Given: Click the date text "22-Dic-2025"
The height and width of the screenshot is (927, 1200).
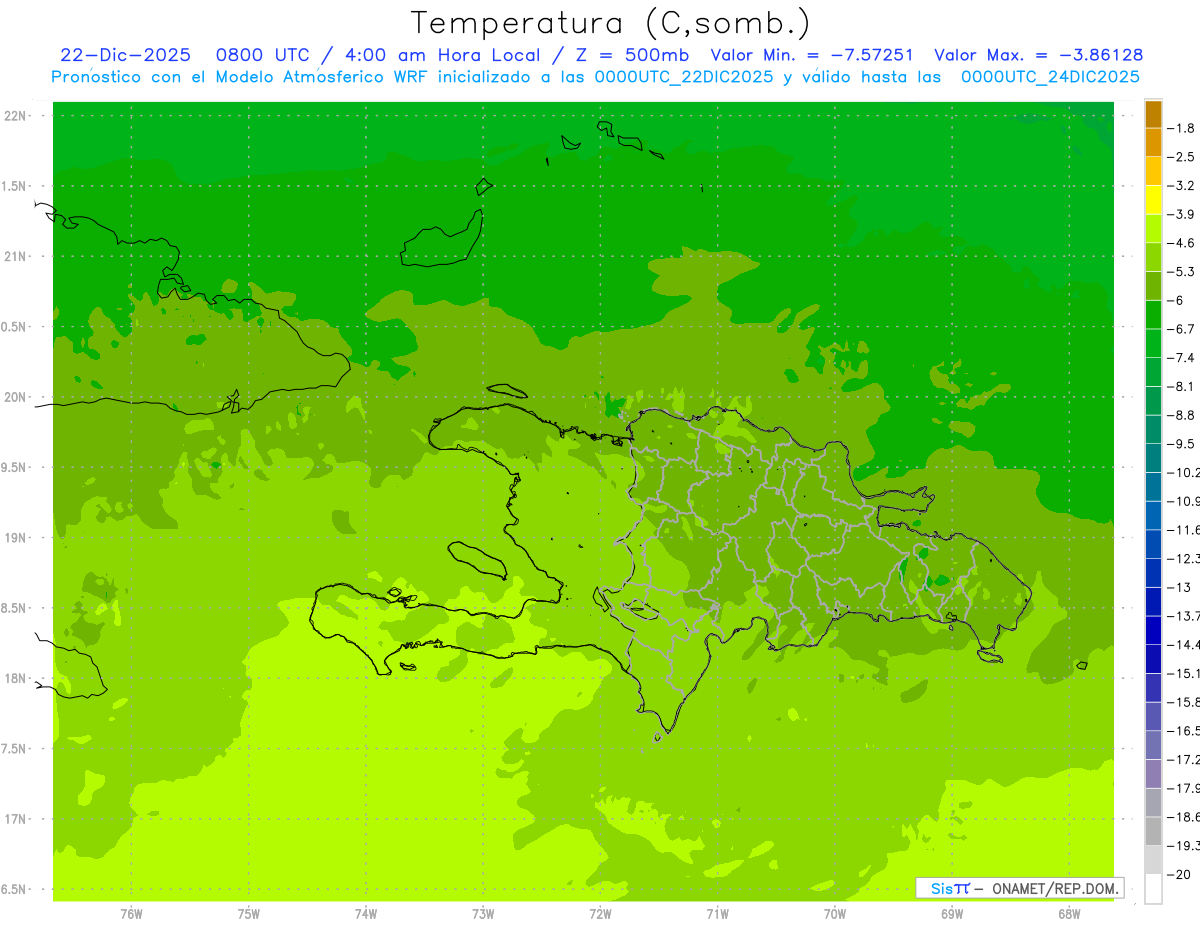Looking at the screenshot, I should 125,55.
